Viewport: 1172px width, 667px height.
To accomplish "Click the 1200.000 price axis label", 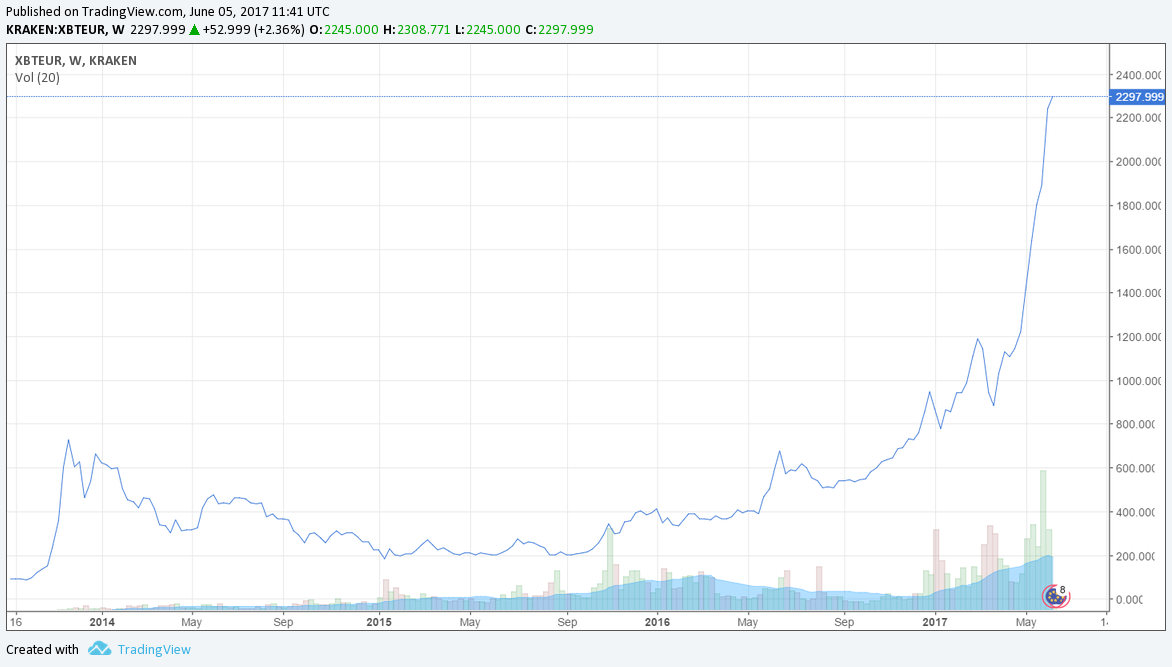I will click(x=1138, y=337).
